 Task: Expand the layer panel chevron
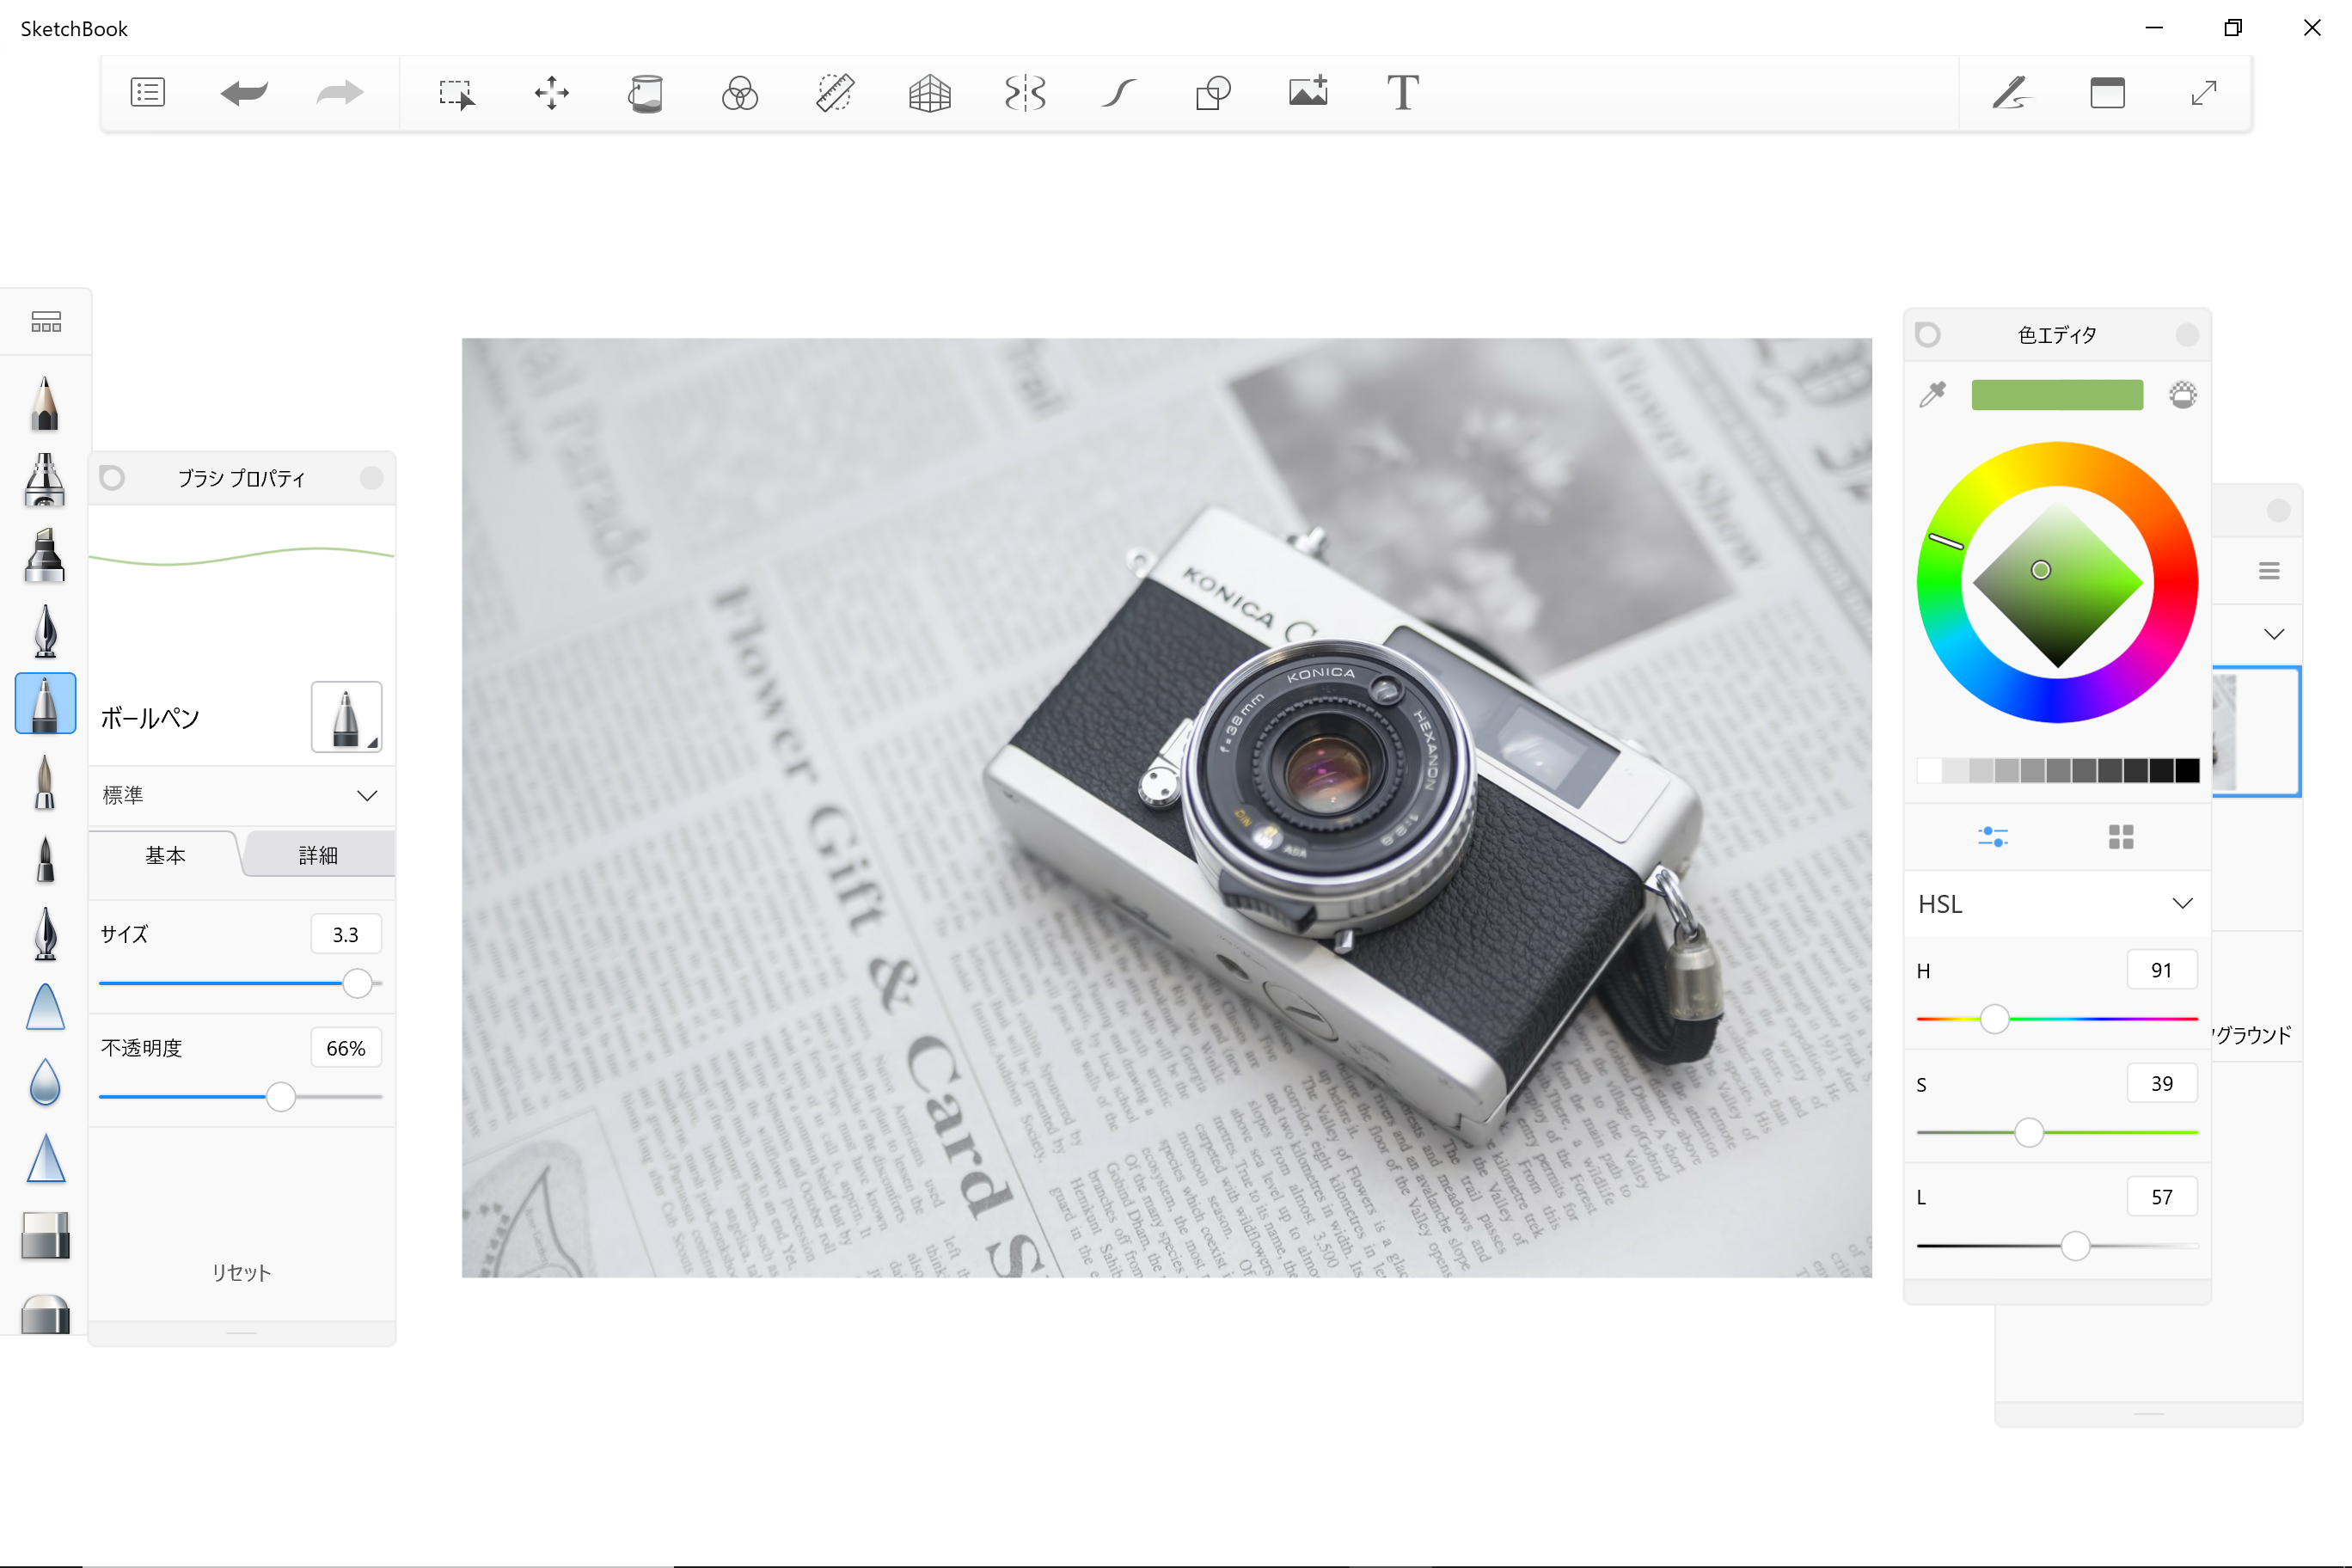[x=2274, y=634]
